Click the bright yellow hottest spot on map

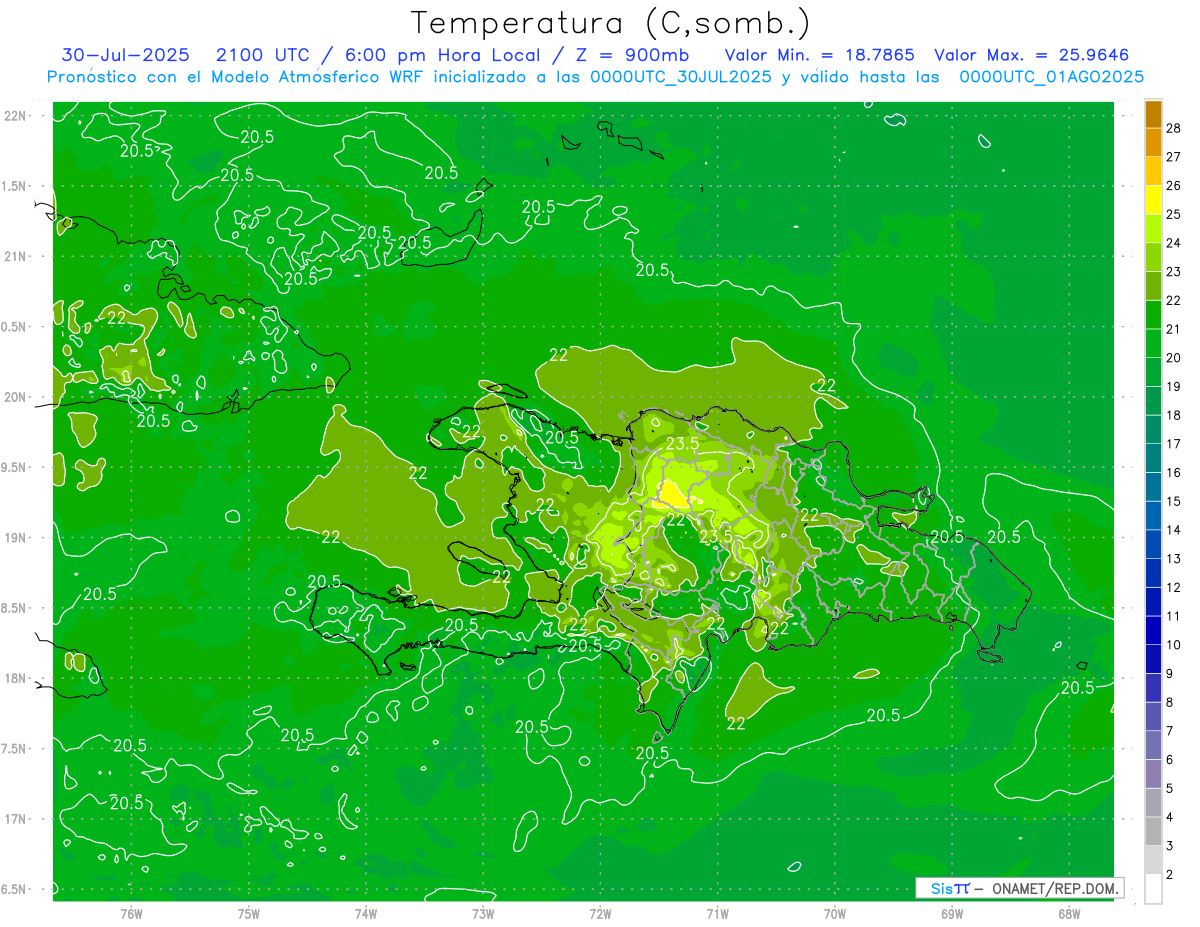point(672,494)
